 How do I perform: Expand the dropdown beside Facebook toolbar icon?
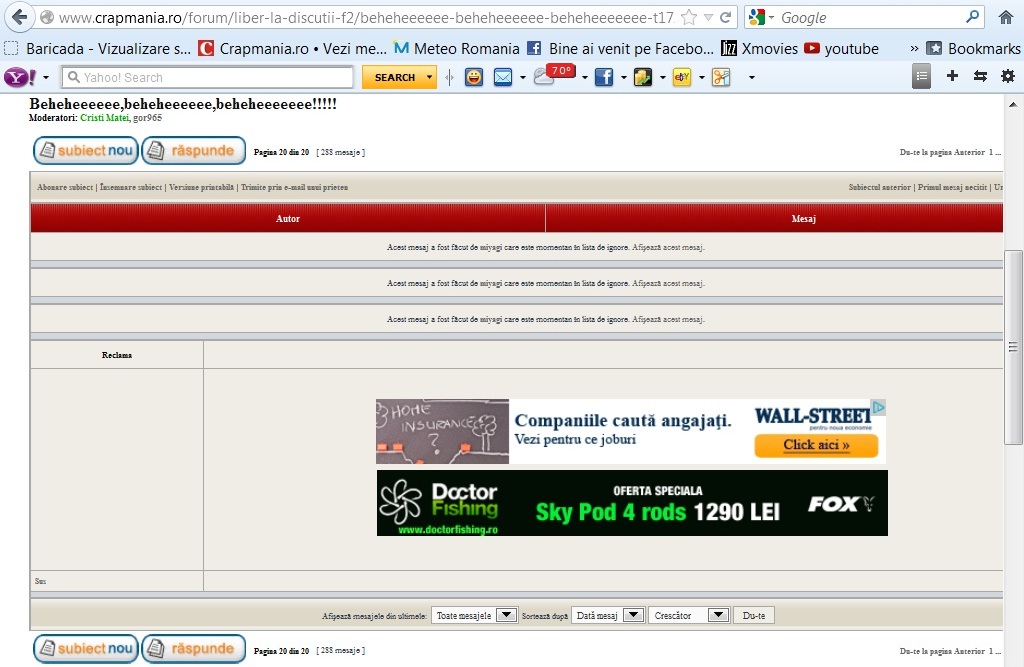(624, 78)
